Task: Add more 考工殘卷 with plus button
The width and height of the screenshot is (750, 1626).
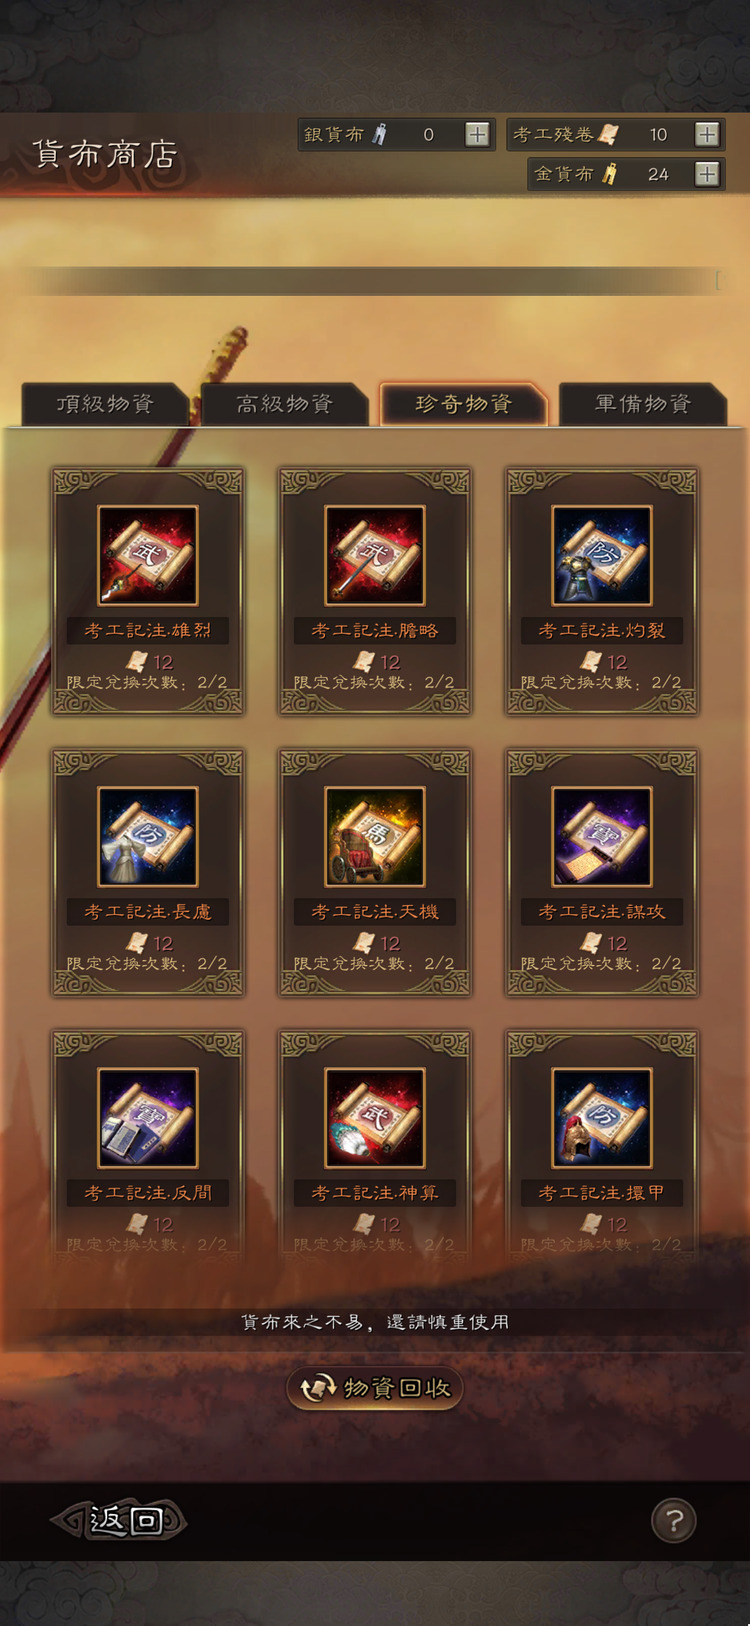Action: 707,134
